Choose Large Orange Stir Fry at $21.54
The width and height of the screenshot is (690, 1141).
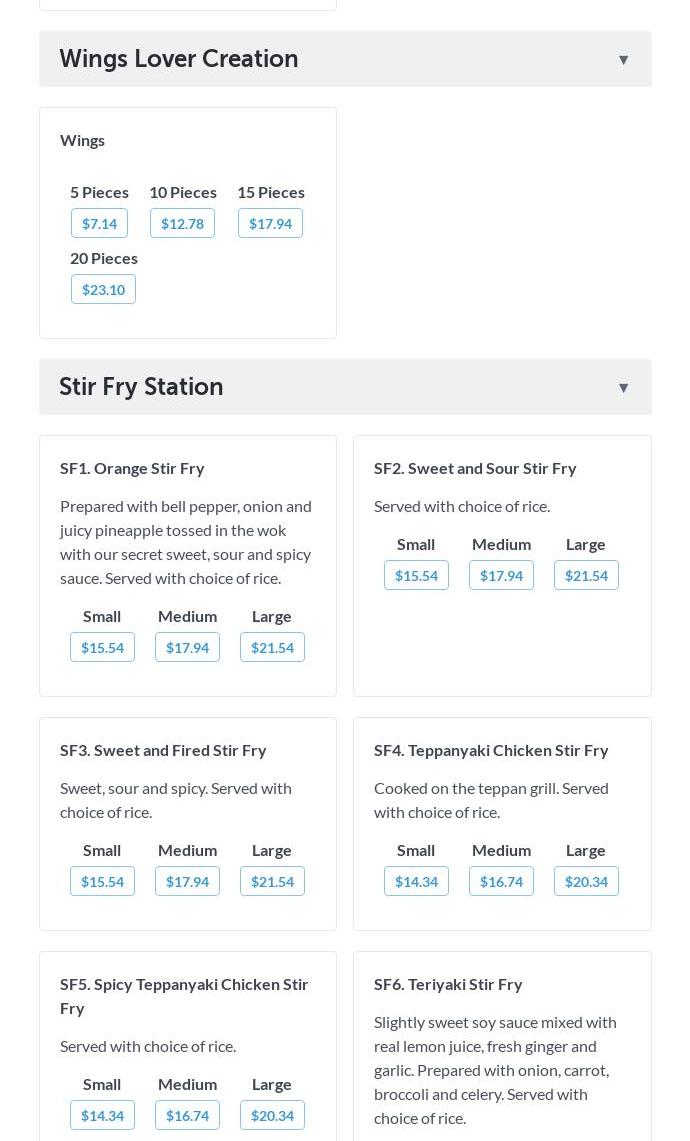point(272,648)
